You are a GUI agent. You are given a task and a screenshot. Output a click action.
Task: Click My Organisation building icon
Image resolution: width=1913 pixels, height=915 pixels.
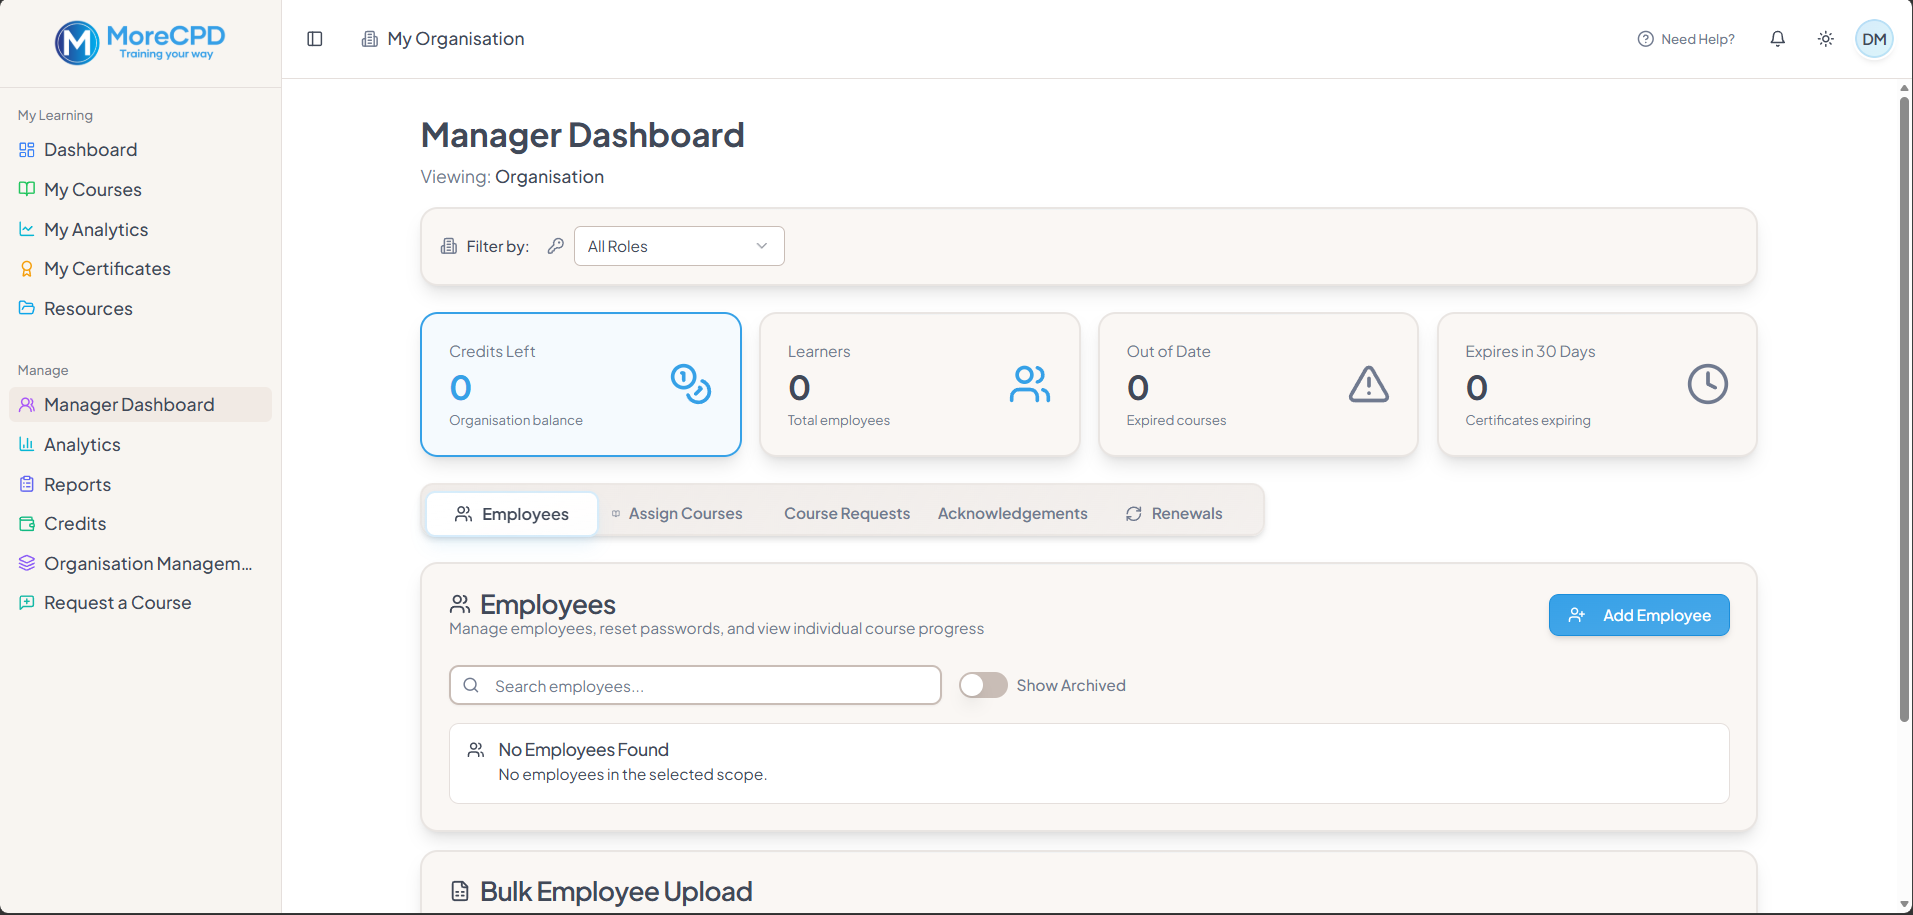click(x=369, y=39)
